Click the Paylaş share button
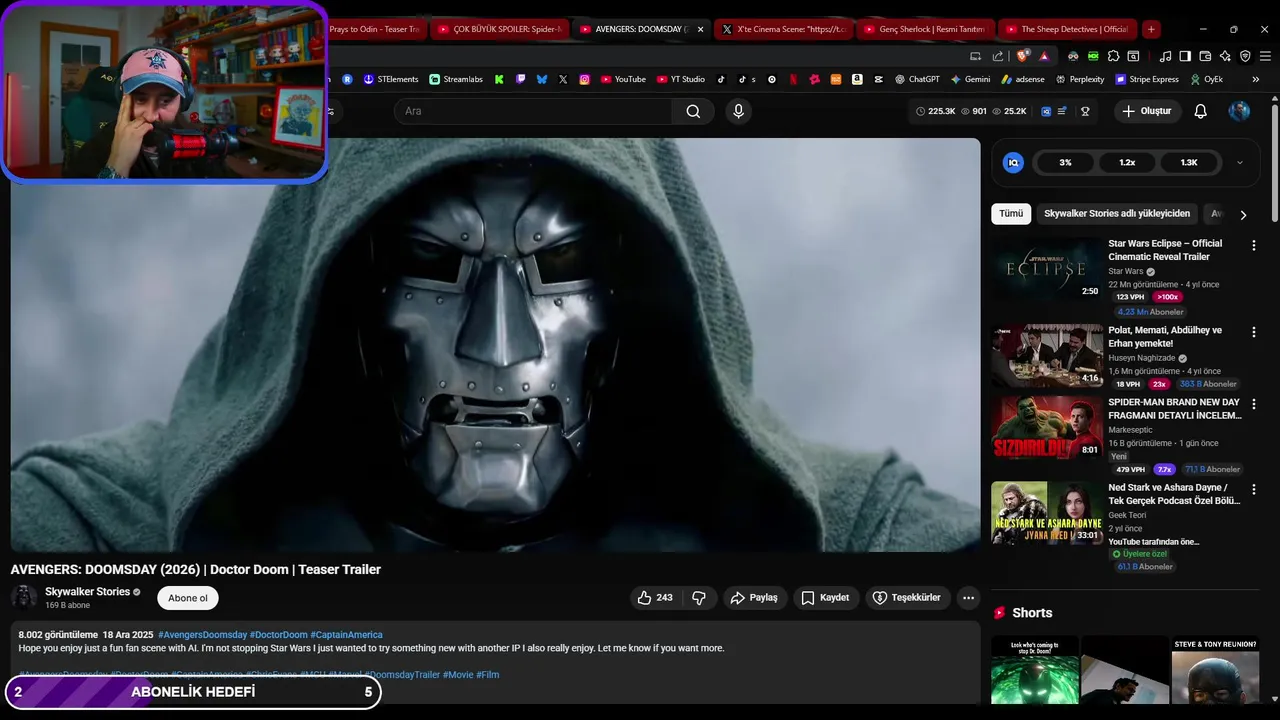Image resolution: width=1280 pixels, height=720 pixels. tap(755, 598)
